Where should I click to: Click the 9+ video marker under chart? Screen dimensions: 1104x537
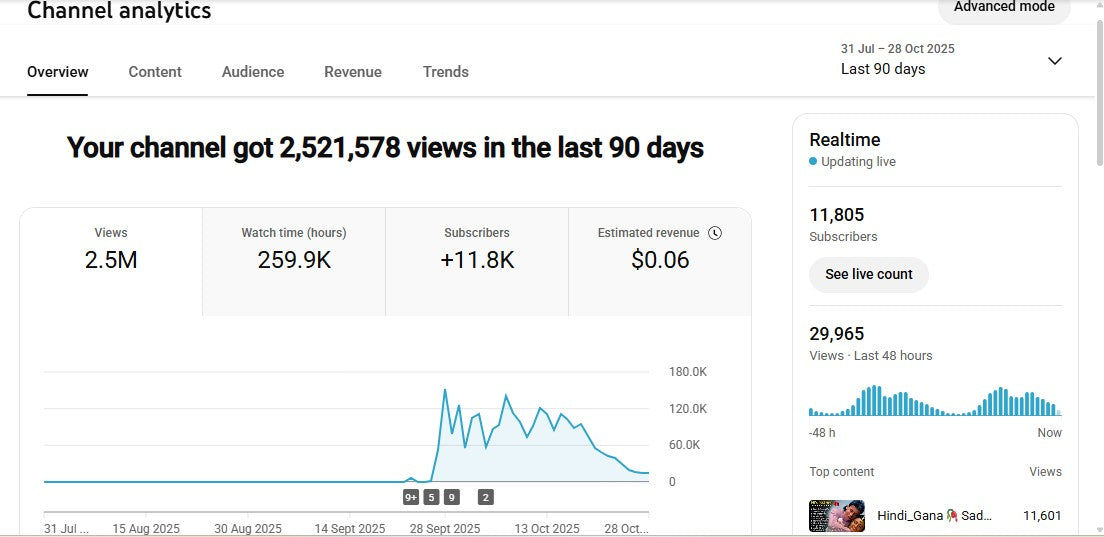pos(411,497)
